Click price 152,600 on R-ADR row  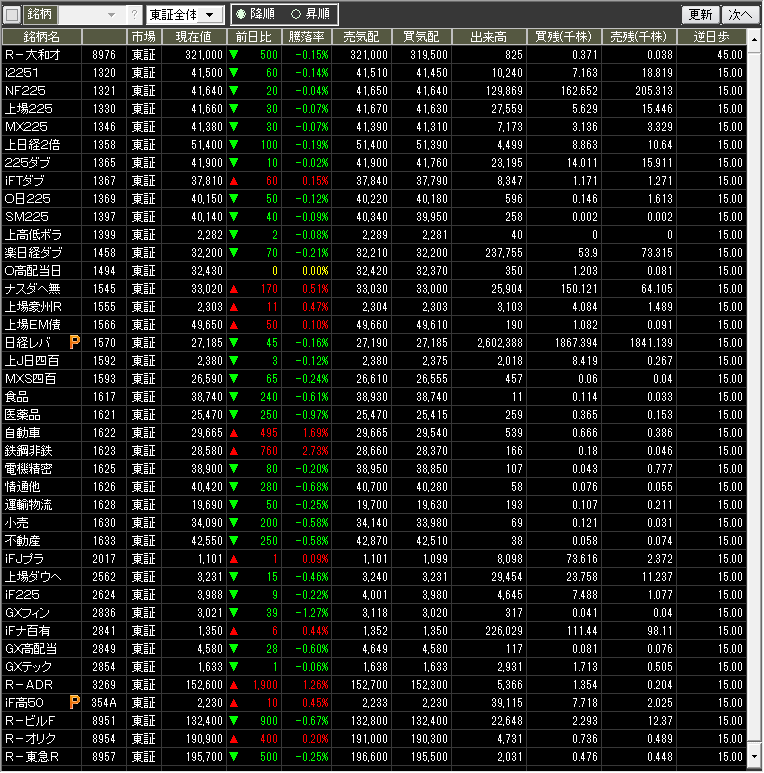click(x=204, y=685)
